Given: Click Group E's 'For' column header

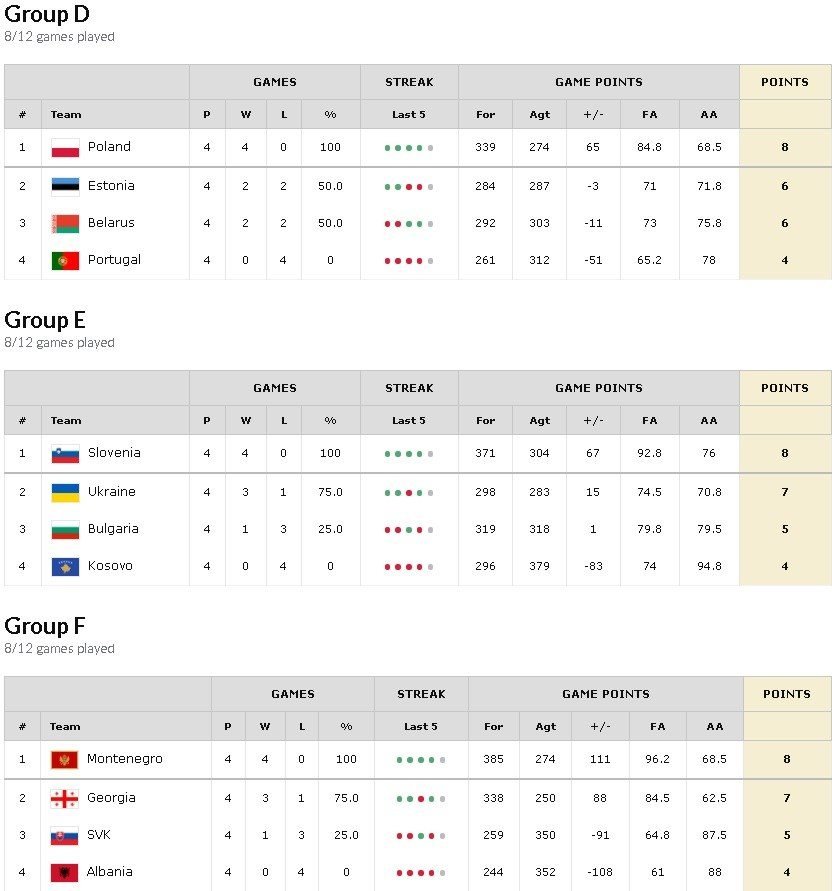Looking at the screenshot, I should 485,421.
